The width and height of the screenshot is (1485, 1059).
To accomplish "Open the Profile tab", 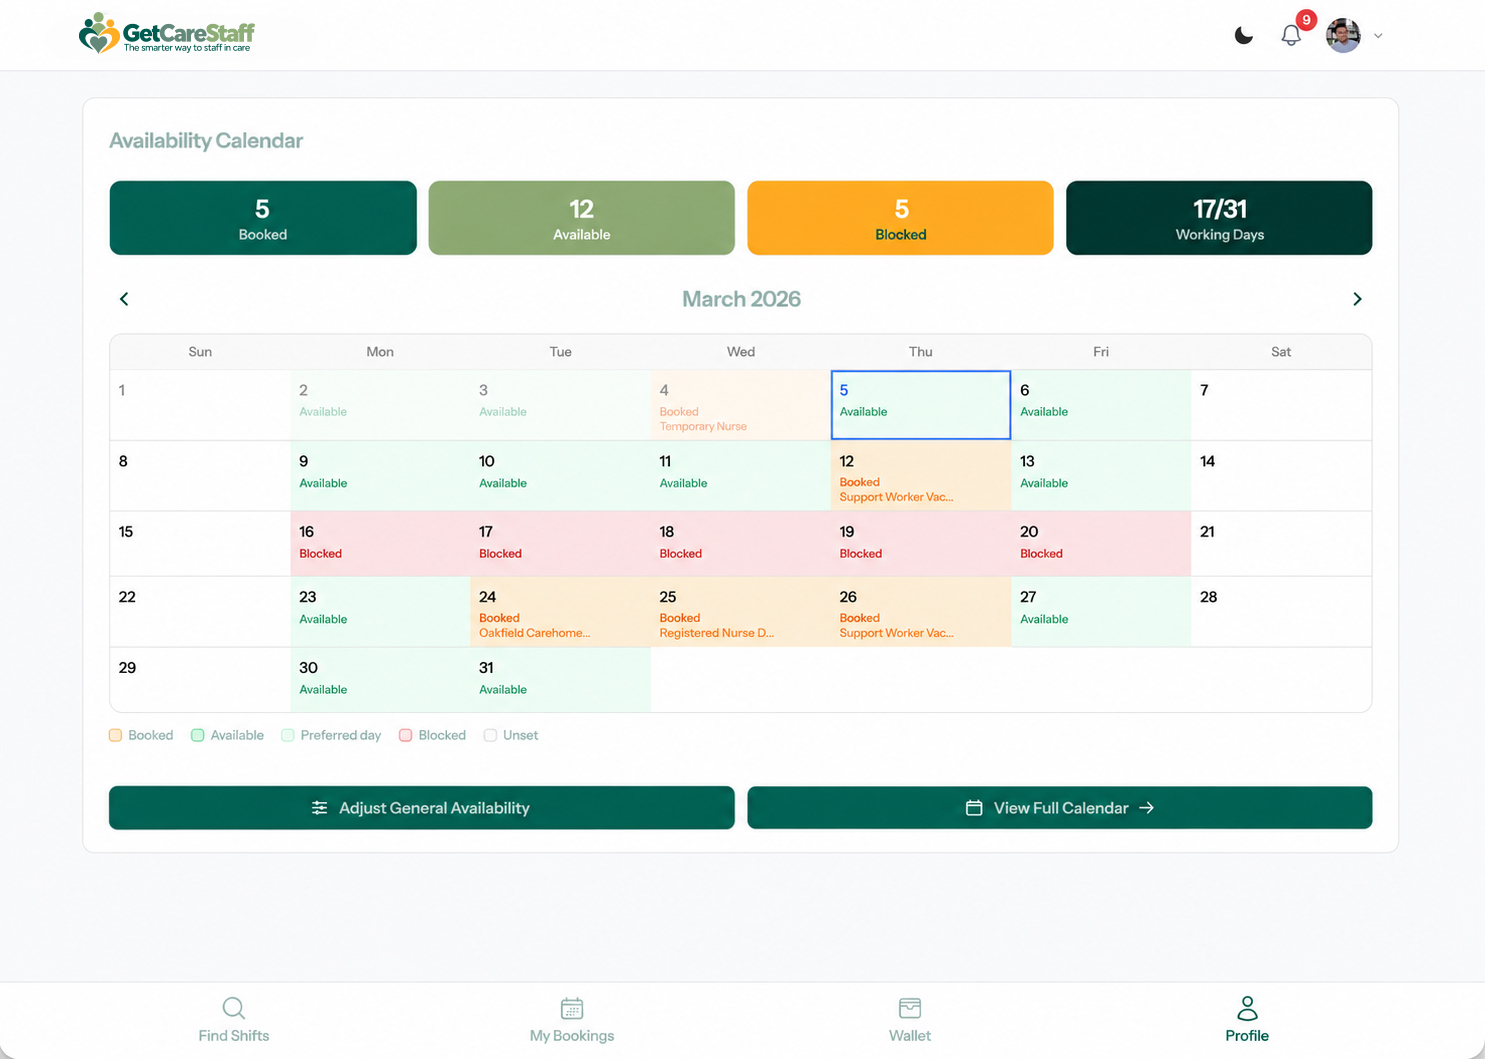I will [x=1247, y=1020].
